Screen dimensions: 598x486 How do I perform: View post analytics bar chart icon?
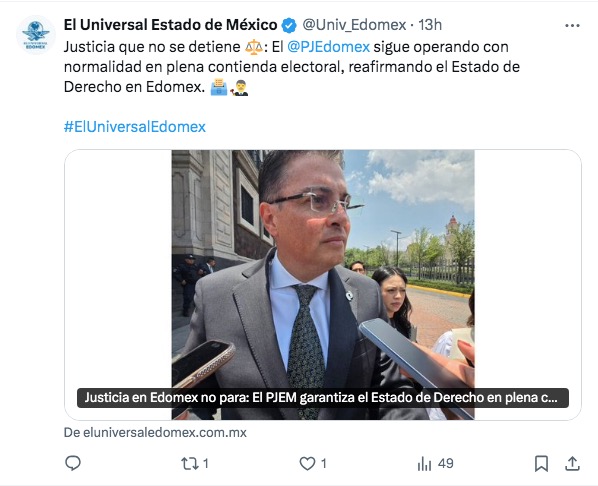pos(424,464)
